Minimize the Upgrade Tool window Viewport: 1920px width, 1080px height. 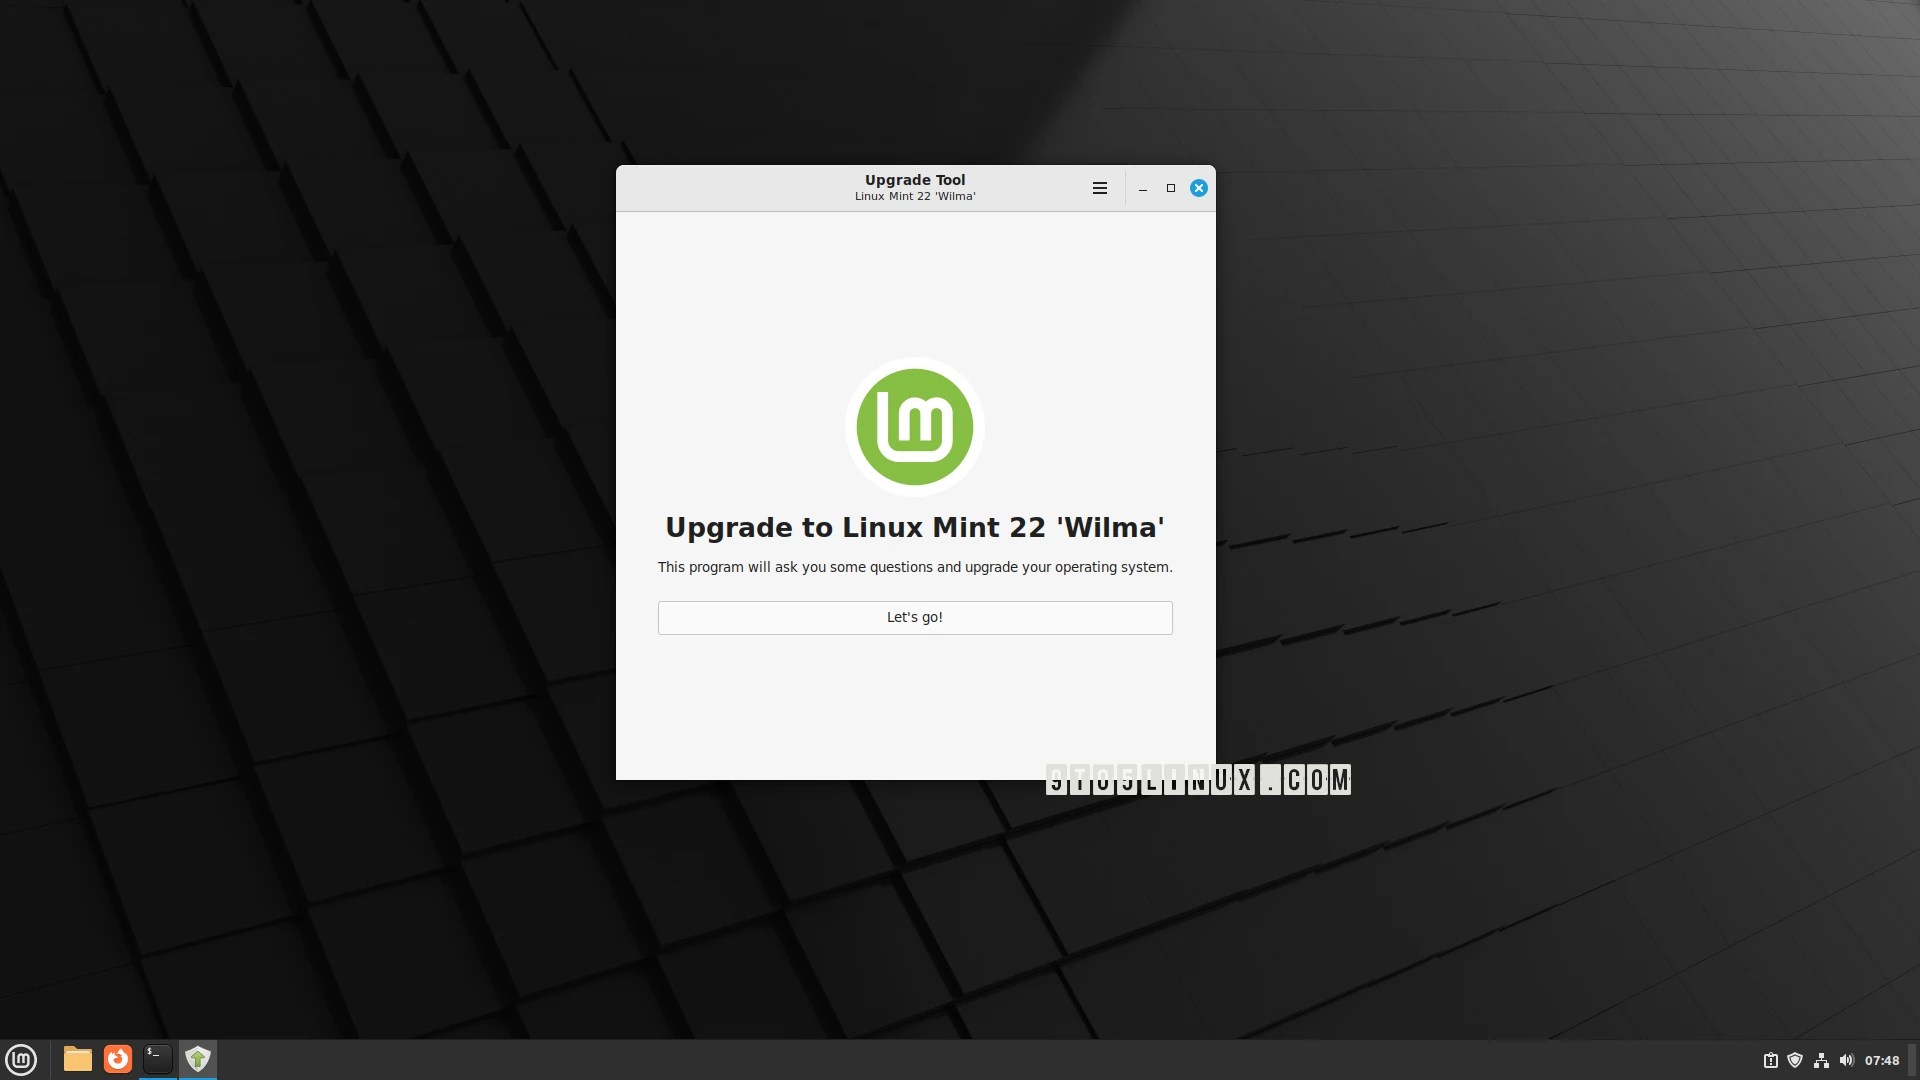(x=1142, y=188)
